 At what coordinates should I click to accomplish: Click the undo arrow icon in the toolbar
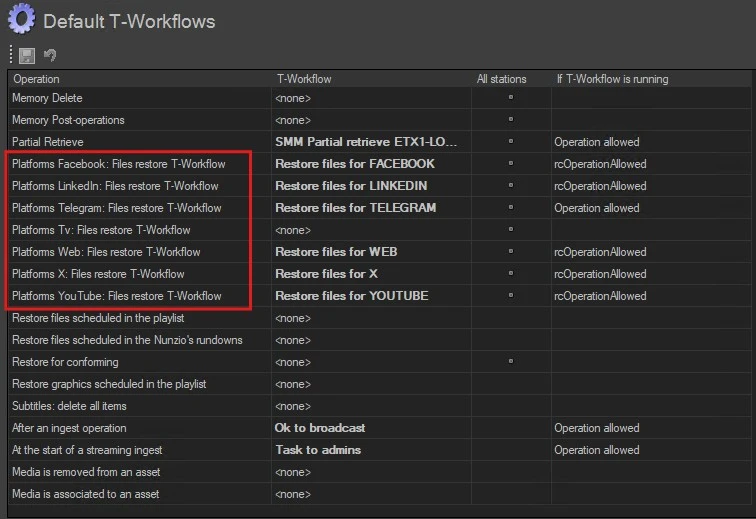49,55
